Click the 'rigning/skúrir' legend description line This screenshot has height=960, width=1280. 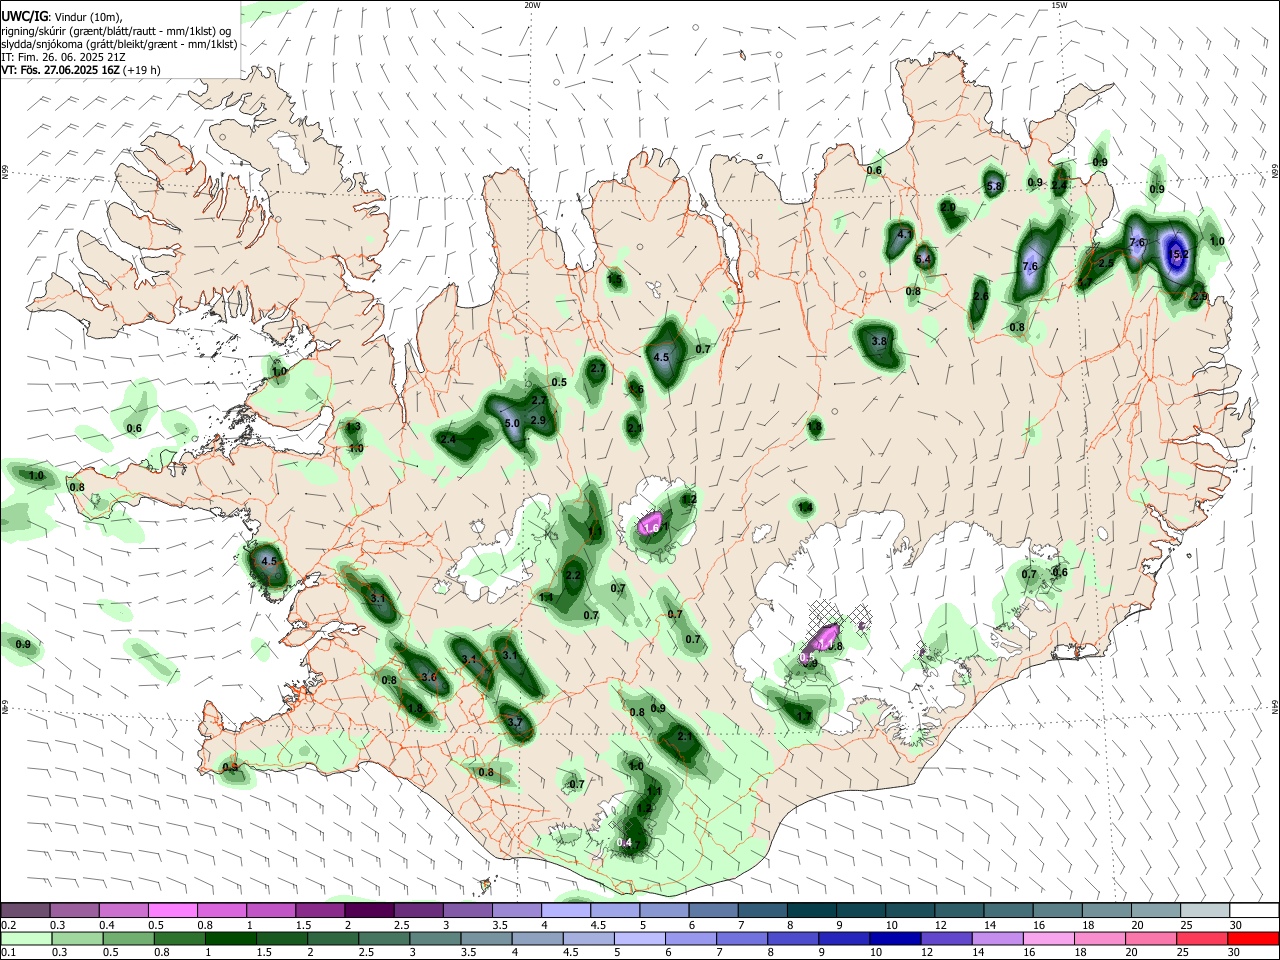click(x=116, y=31)
